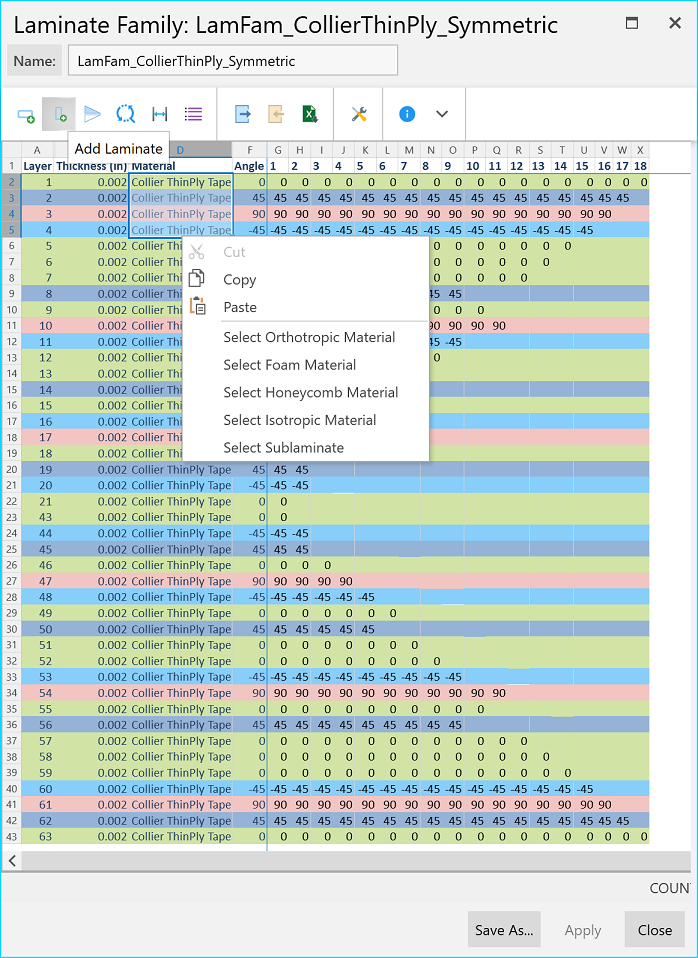698x958 pixels.
Task: Choose Select Isotropic Material
Action: click(306, 420)
